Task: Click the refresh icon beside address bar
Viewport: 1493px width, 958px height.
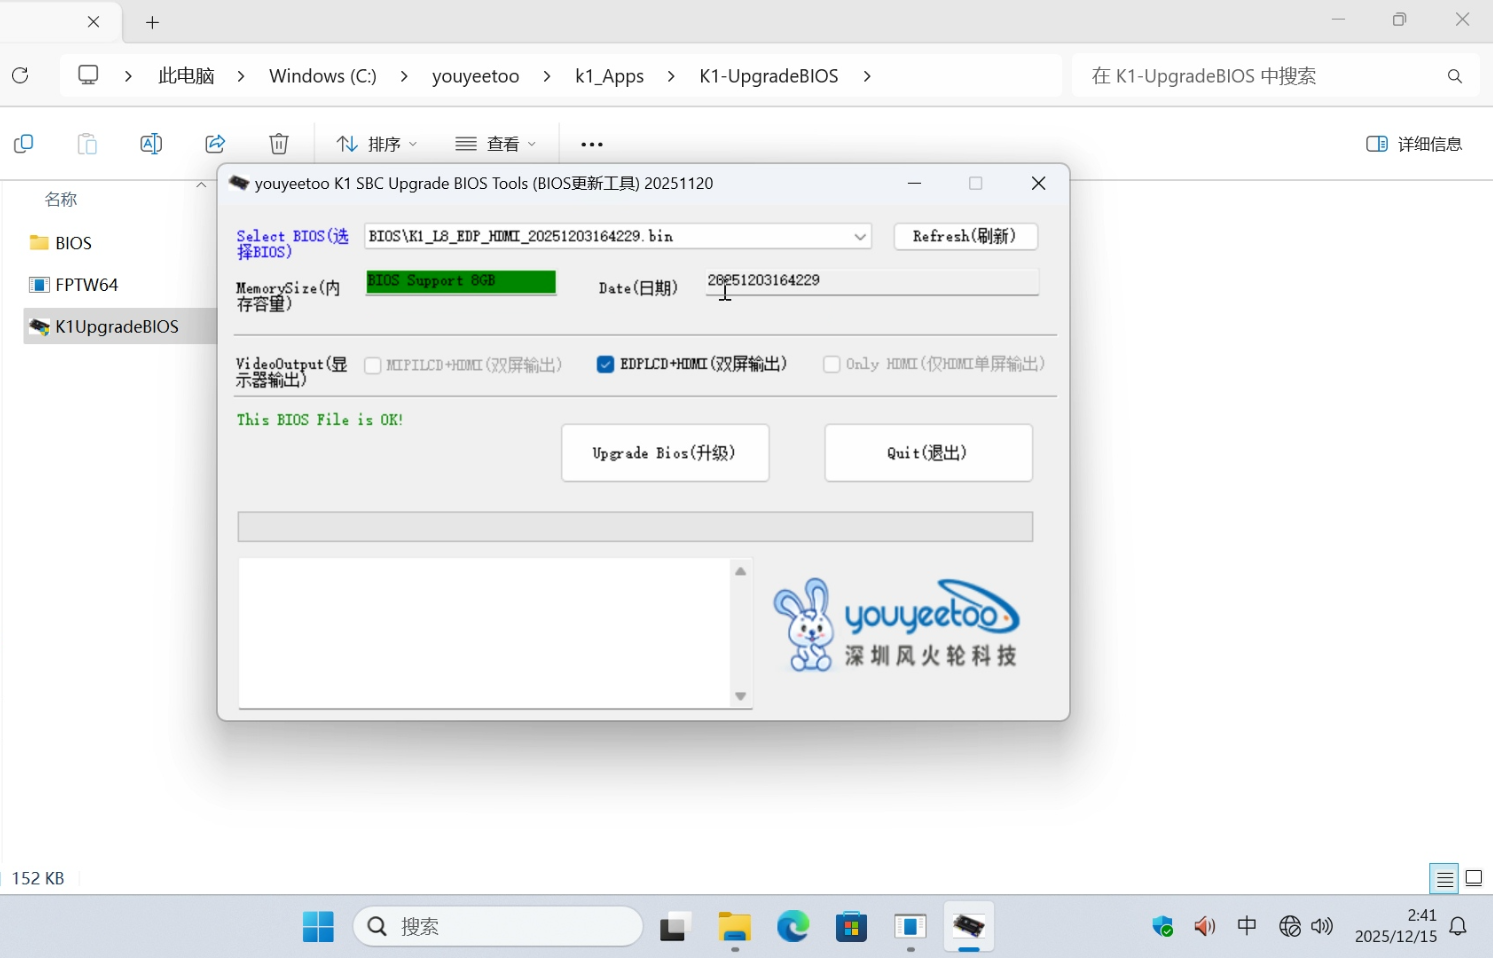Action: point(20,76)
